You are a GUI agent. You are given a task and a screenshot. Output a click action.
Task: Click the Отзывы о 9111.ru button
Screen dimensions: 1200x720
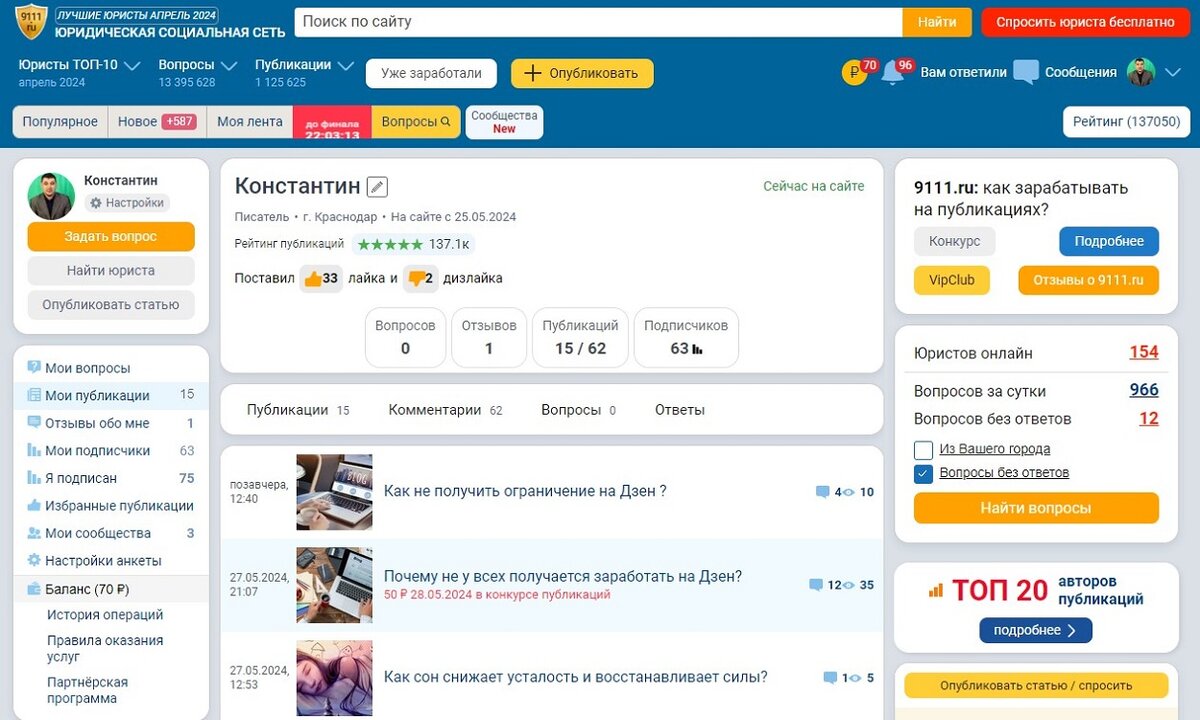click(x=1088, y=280)
